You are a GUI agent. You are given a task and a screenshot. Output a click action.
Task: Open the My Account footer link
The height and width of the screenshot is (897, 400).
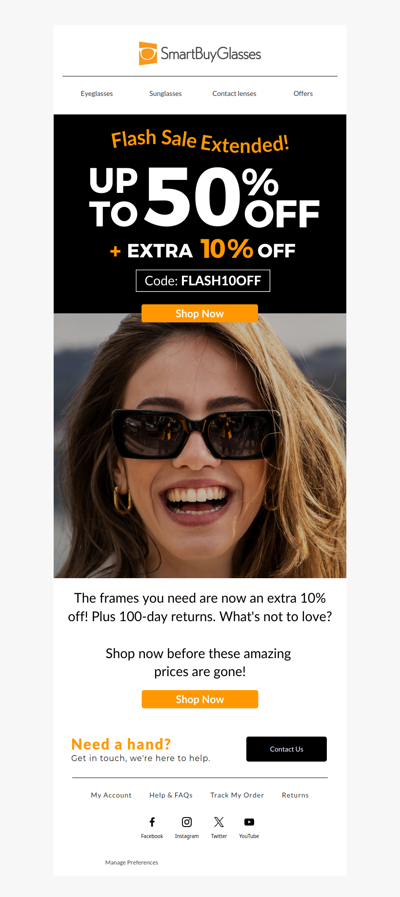tap(111, 795)
